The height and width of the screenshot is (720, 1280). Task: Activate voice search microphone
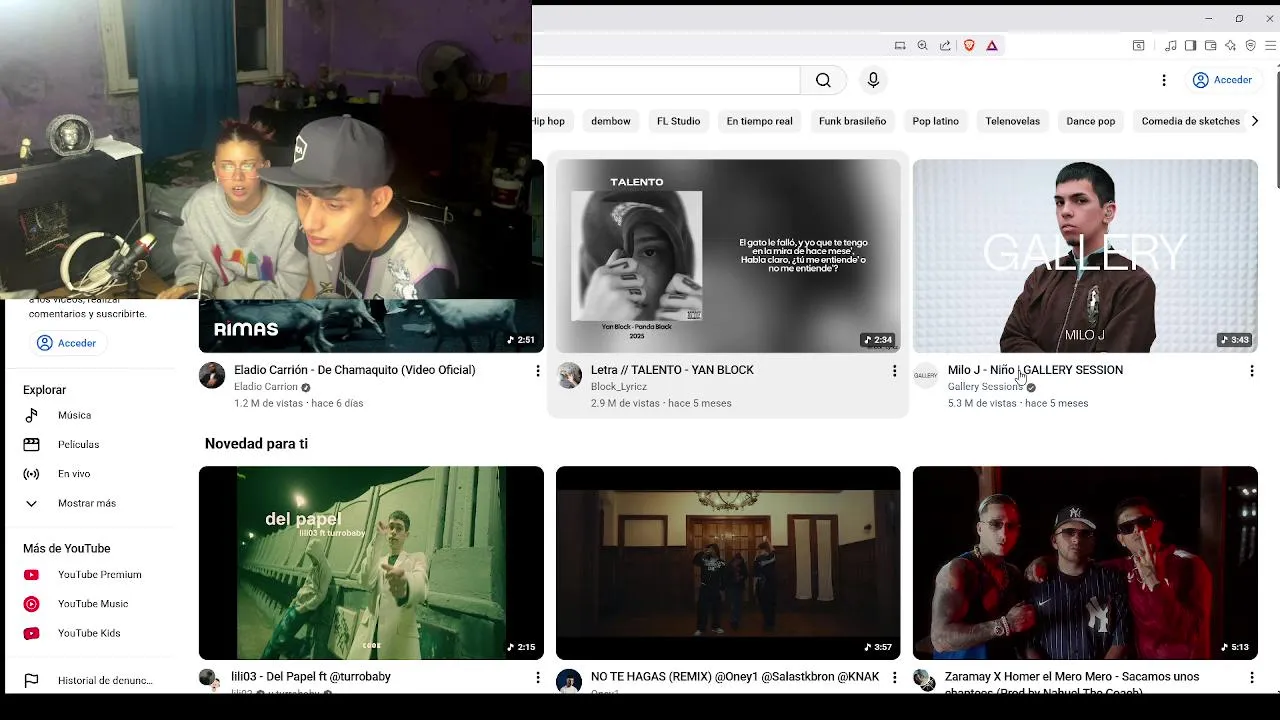pos(873,80)
